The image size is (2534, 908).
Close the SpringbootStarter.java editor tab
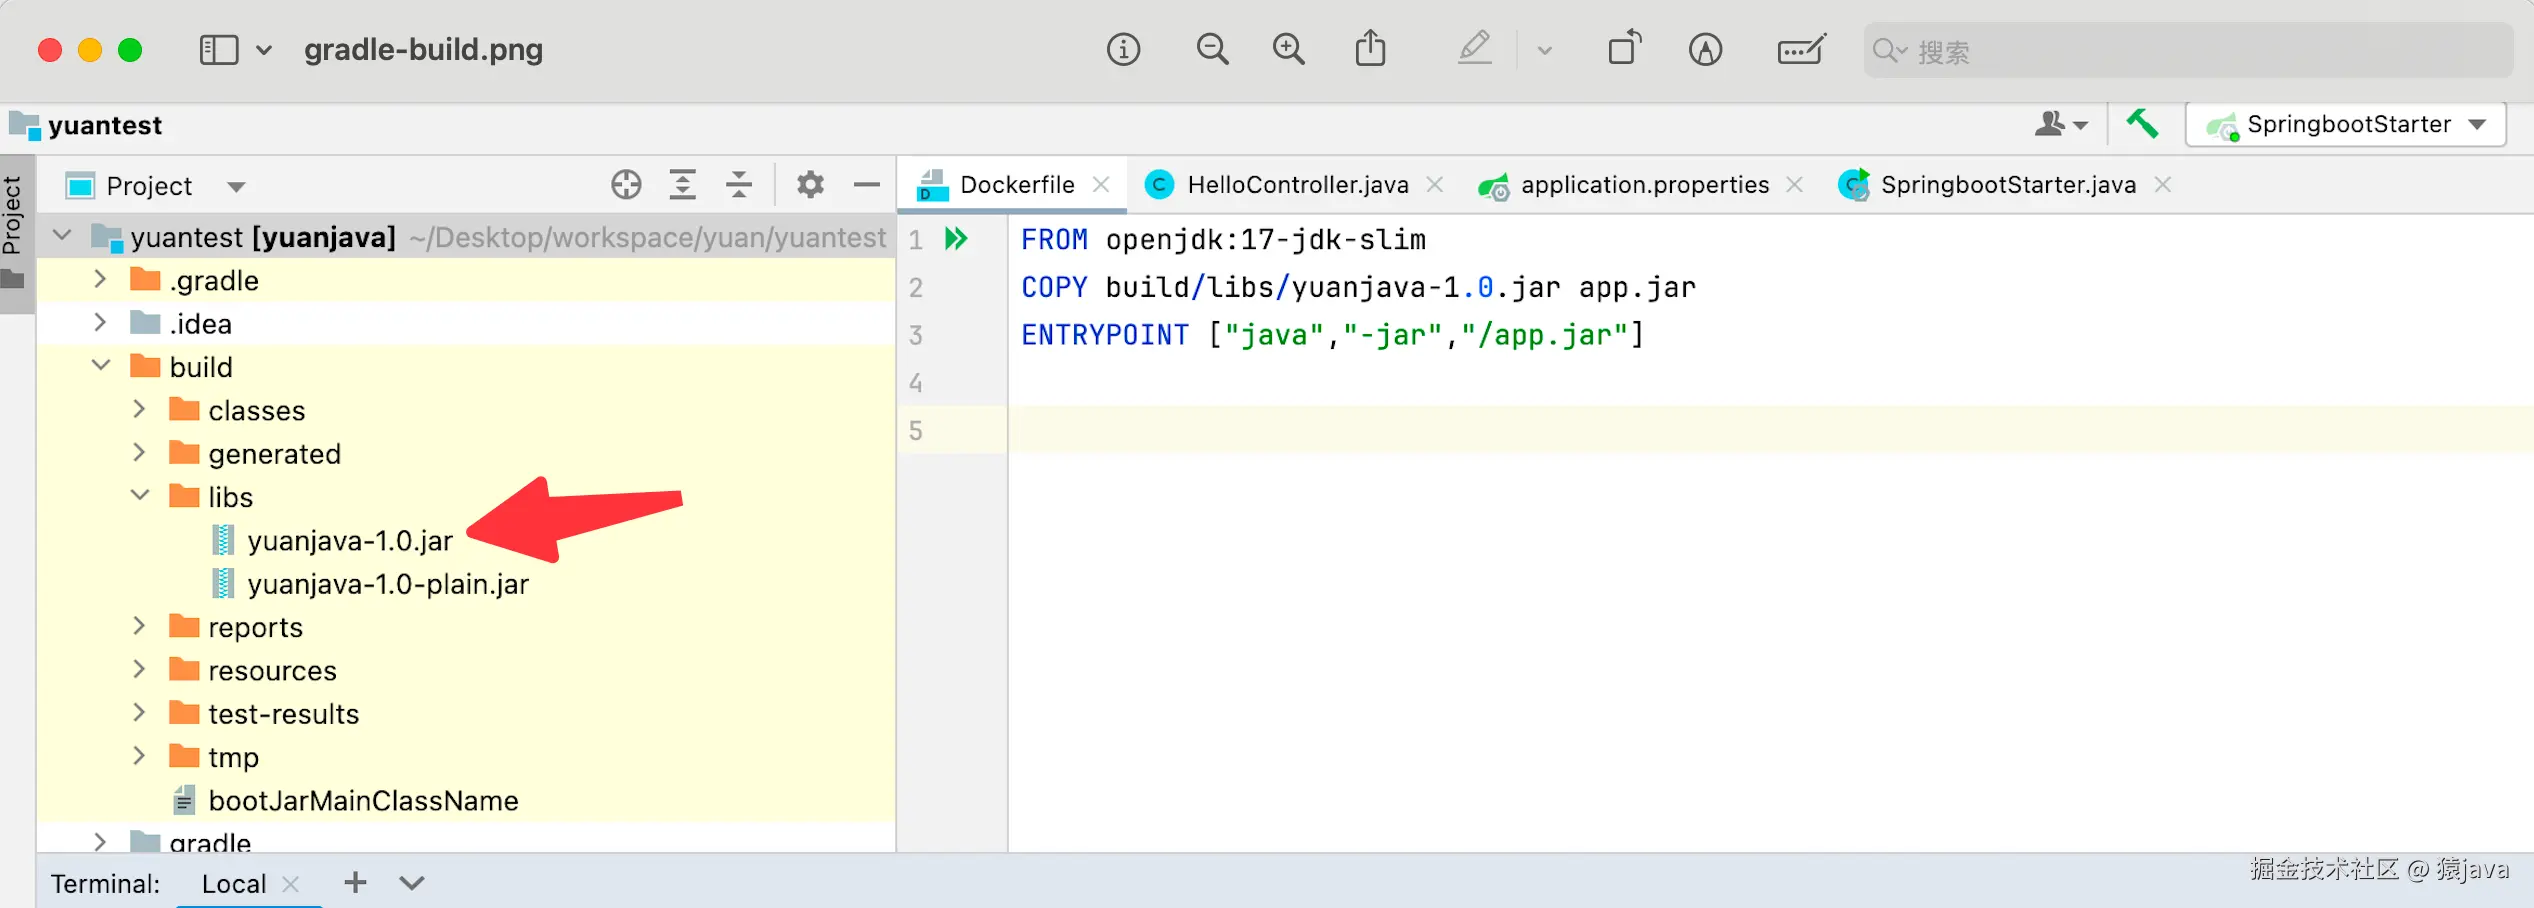(x=2162, y=184)
